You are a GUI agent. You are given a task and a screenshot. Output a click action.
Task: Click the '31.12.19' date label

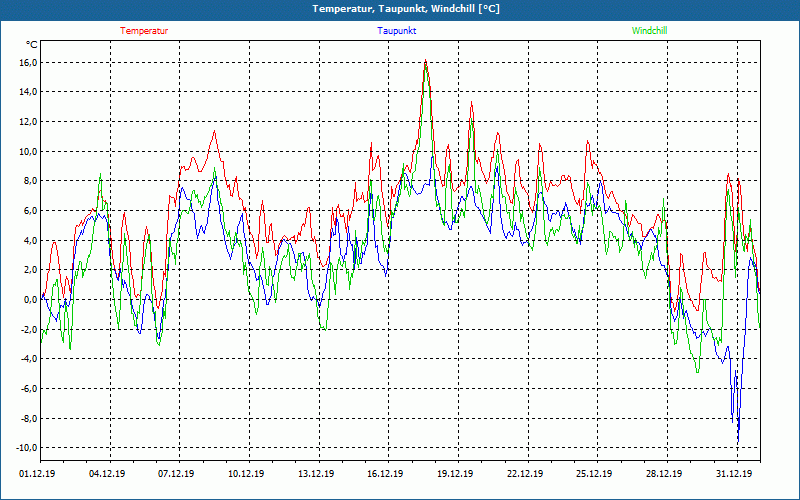734,474
